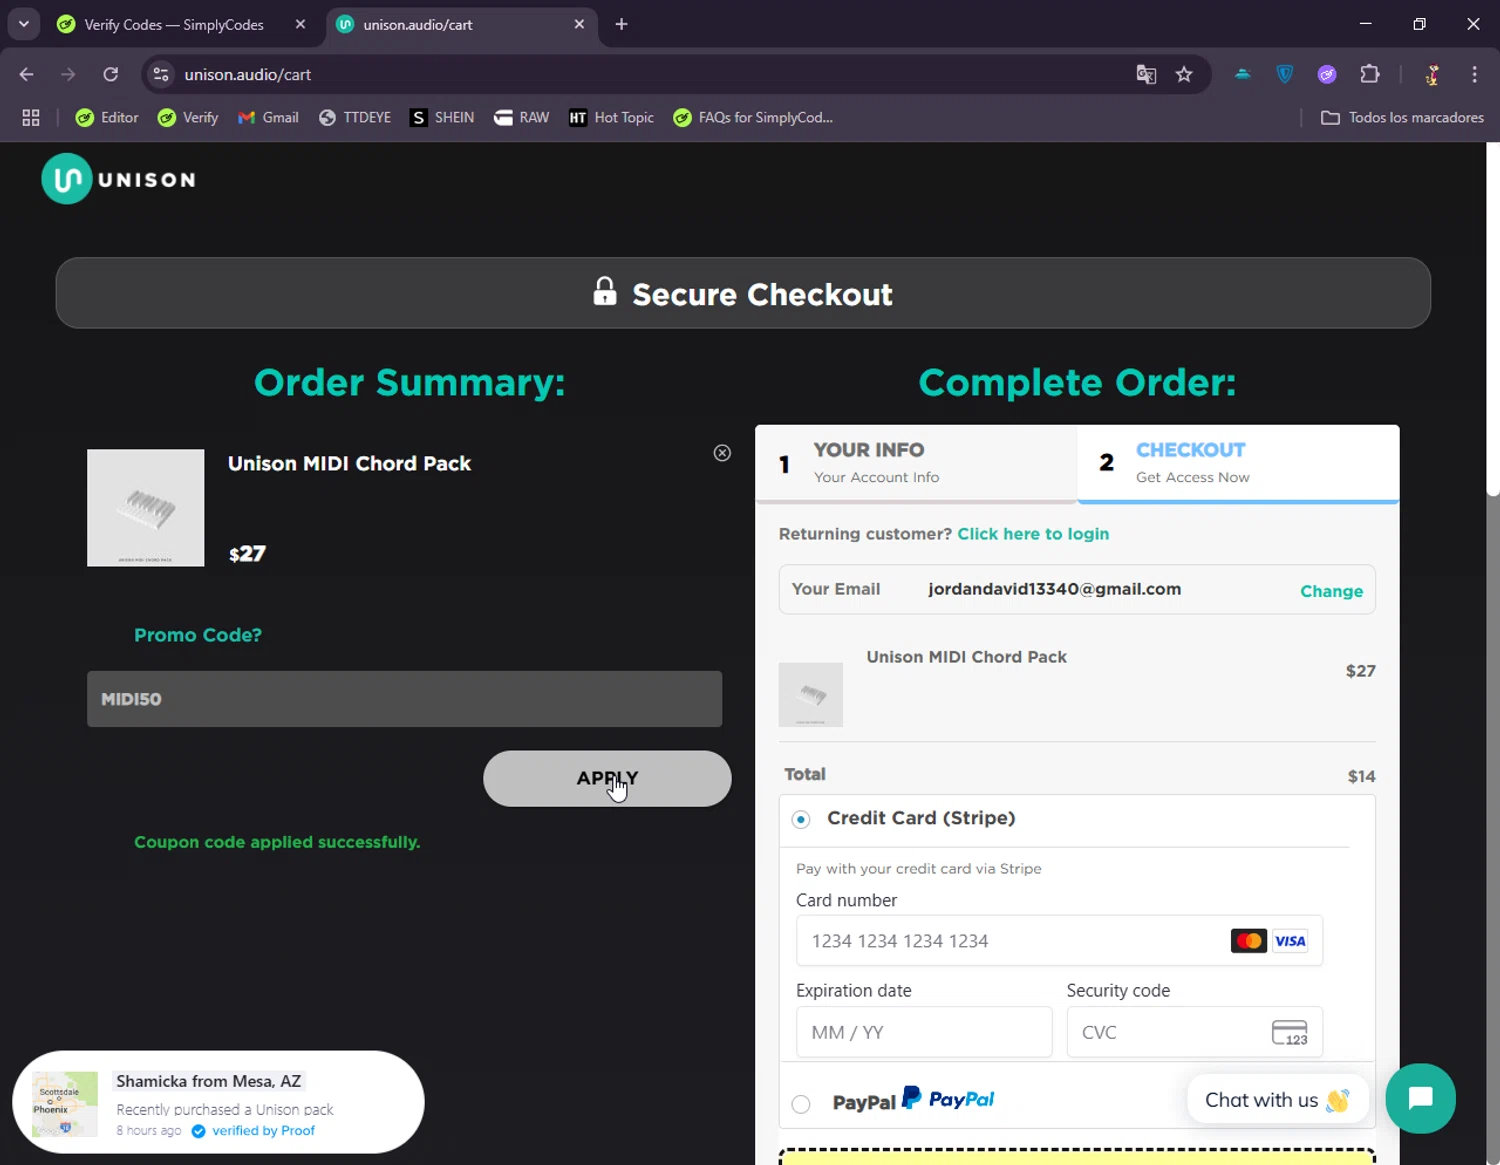This screenshot has height=1165, width=1500.
Task: Open the tab search dropdown
Action: tap(23, 24)
